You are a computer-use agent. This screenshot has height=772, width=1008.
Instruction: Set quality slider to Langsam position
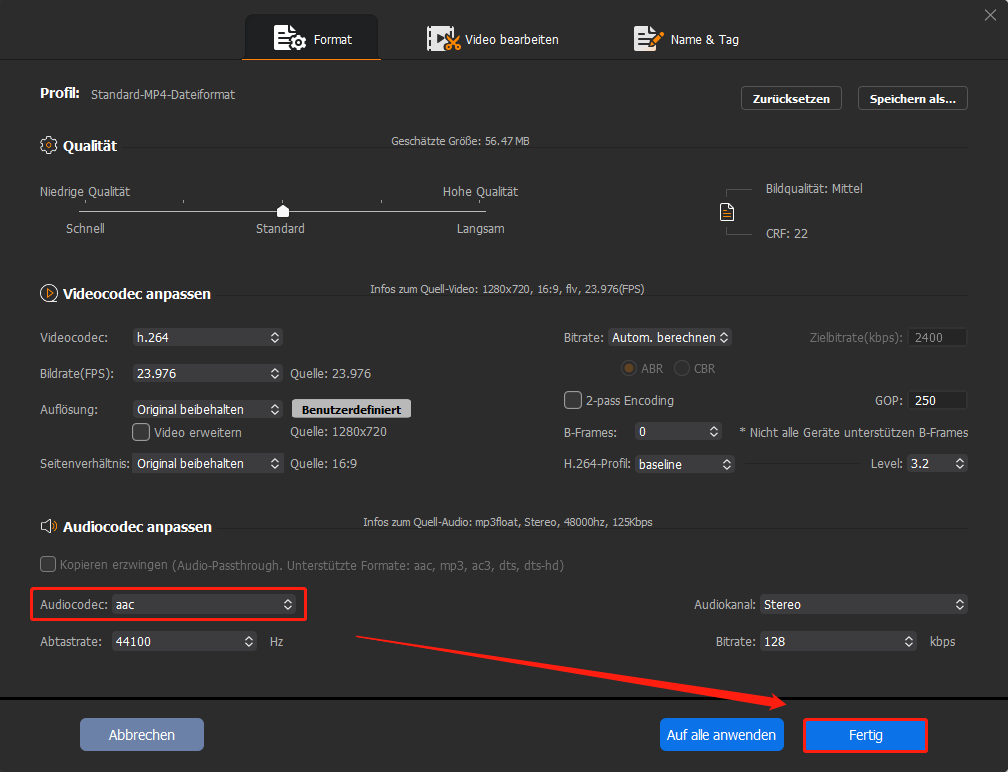(x=481, y=210)
